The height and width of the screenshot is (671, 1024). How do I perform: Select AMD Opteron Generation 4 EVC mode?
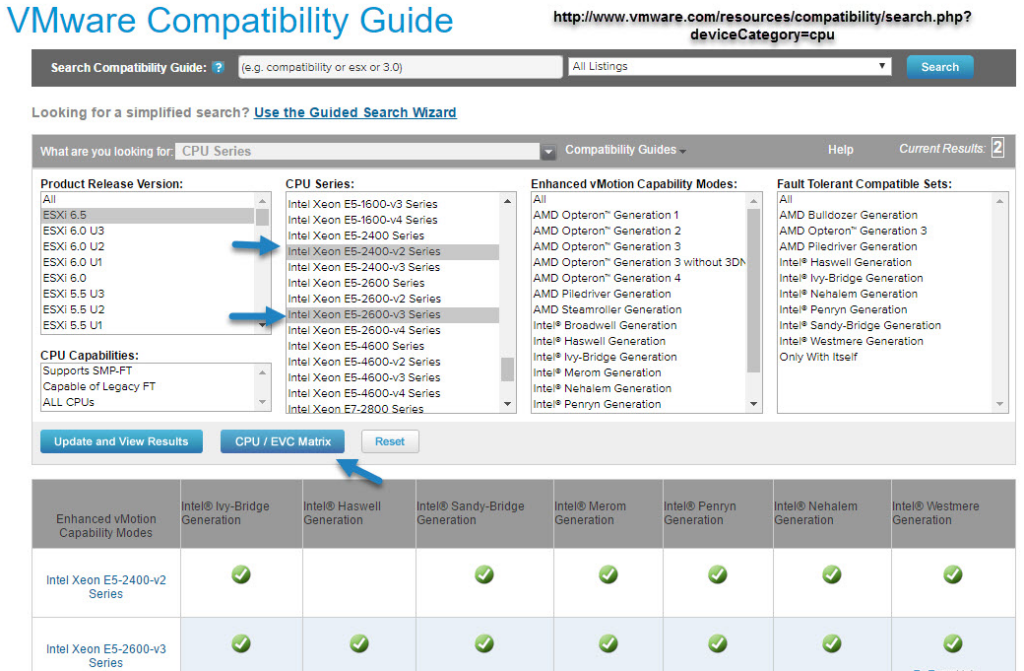638,278
